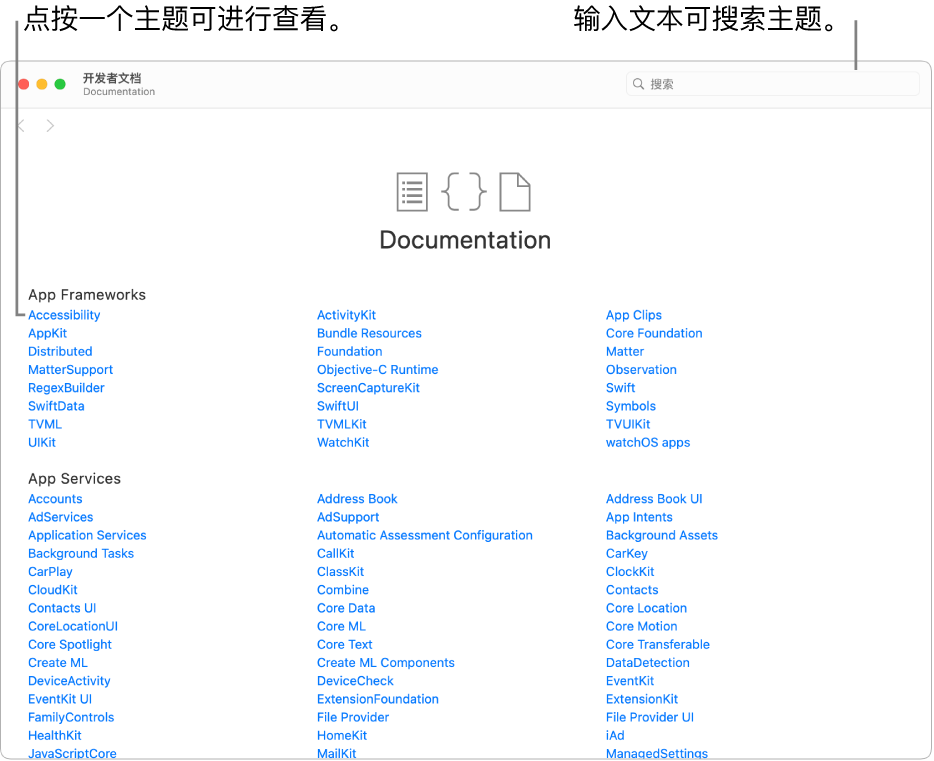
Task: Select the File Provider link
Action: coord(353,718)
